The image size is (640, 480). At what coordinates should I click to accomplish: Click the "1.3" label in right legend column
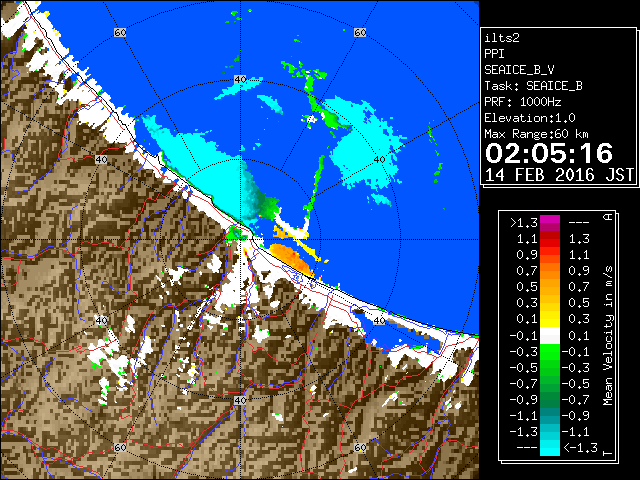(x=579, y=239)
